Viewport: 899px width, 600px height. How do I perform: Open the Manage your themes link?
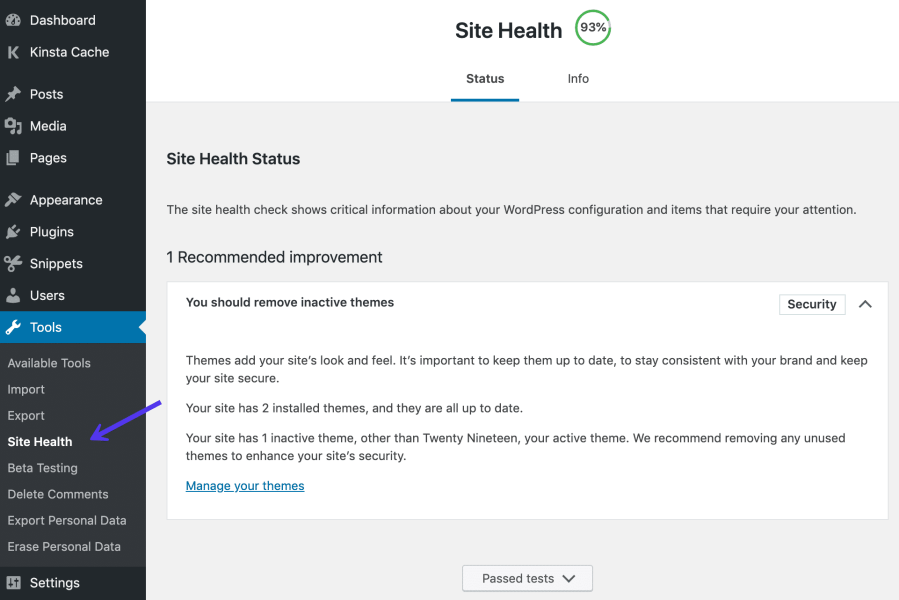click(x=245, y=486)
